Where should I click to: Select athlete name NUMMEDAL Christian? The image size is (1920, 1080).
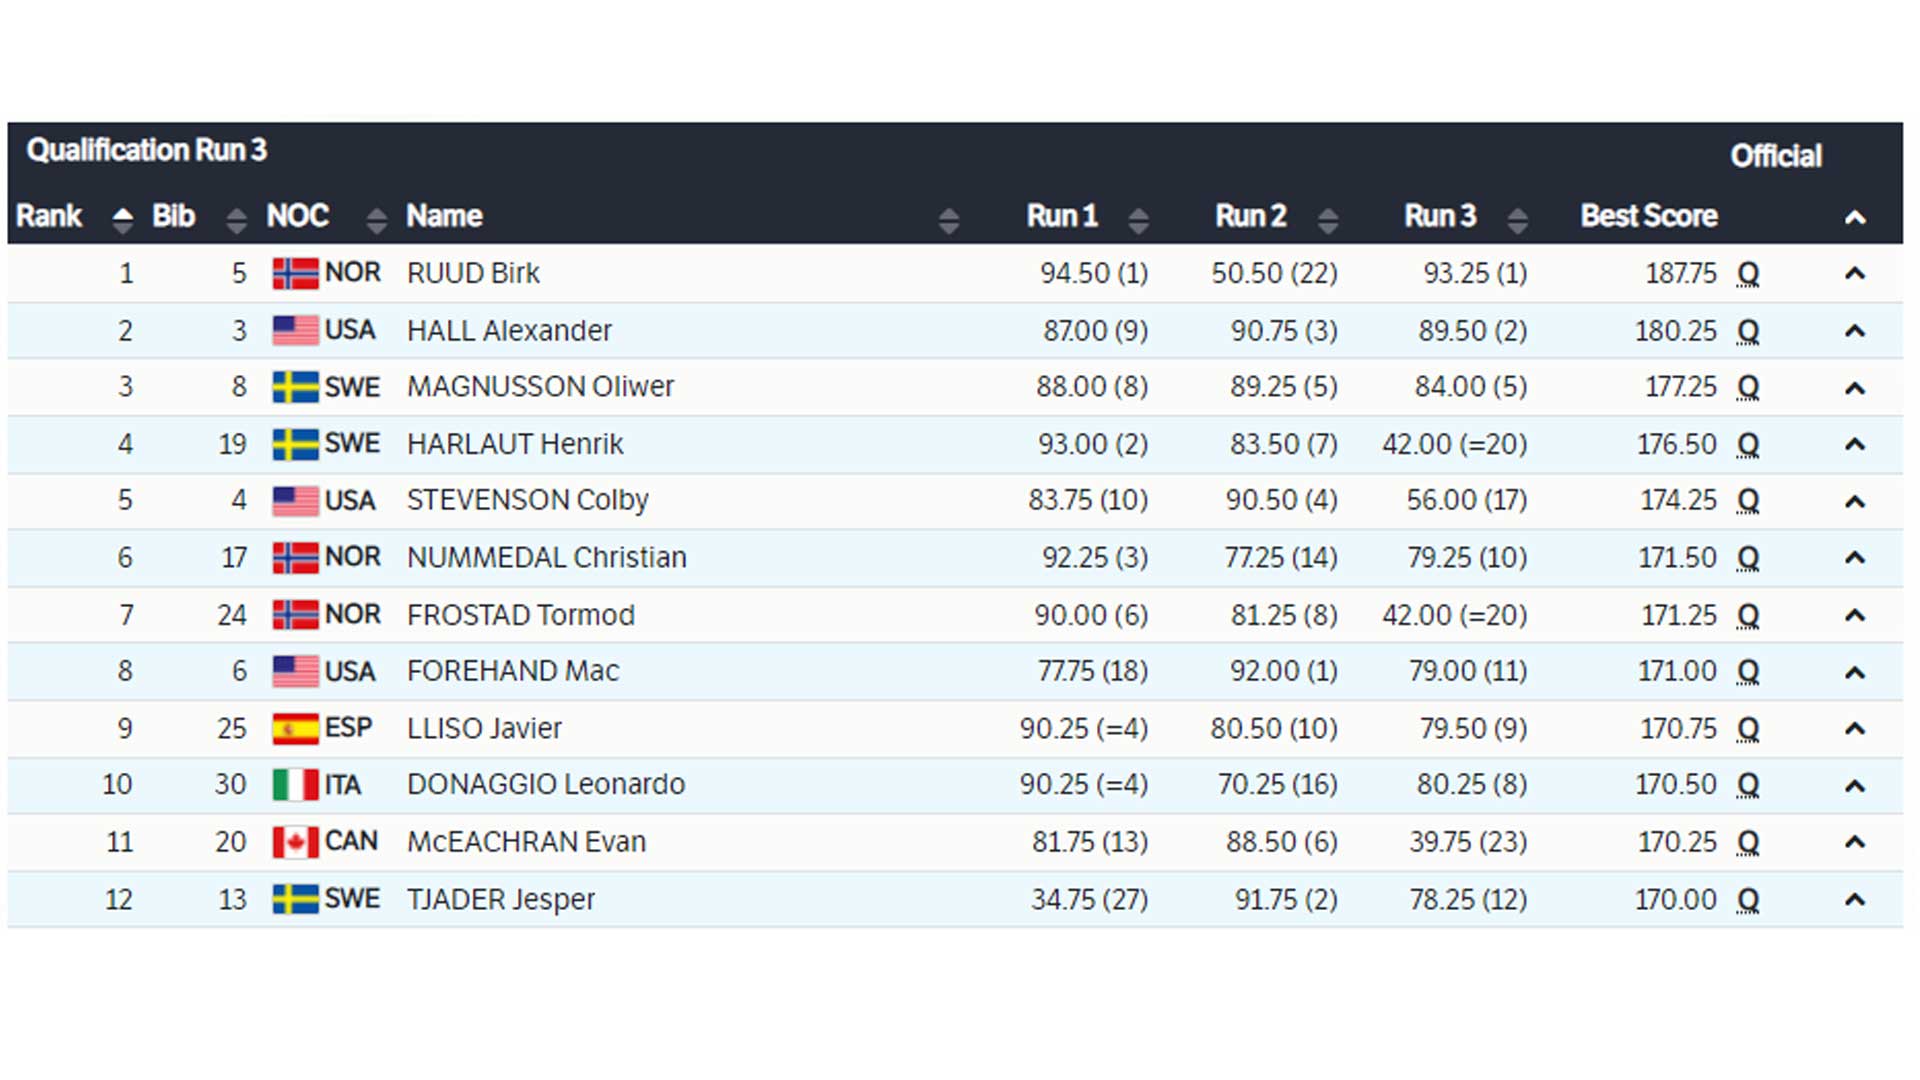(x=546, y=557)
